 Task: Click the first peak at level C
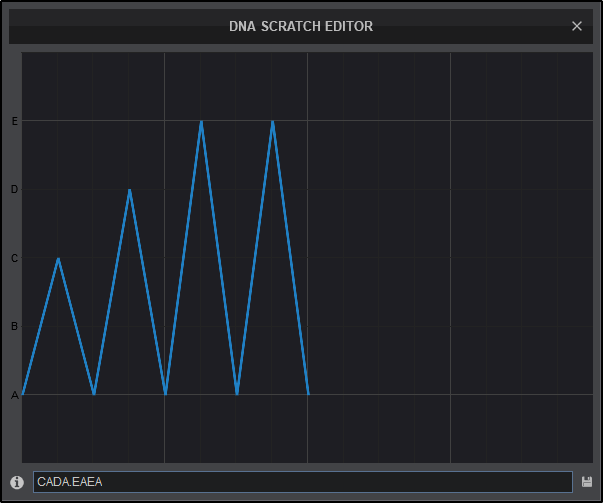point(59,258)
